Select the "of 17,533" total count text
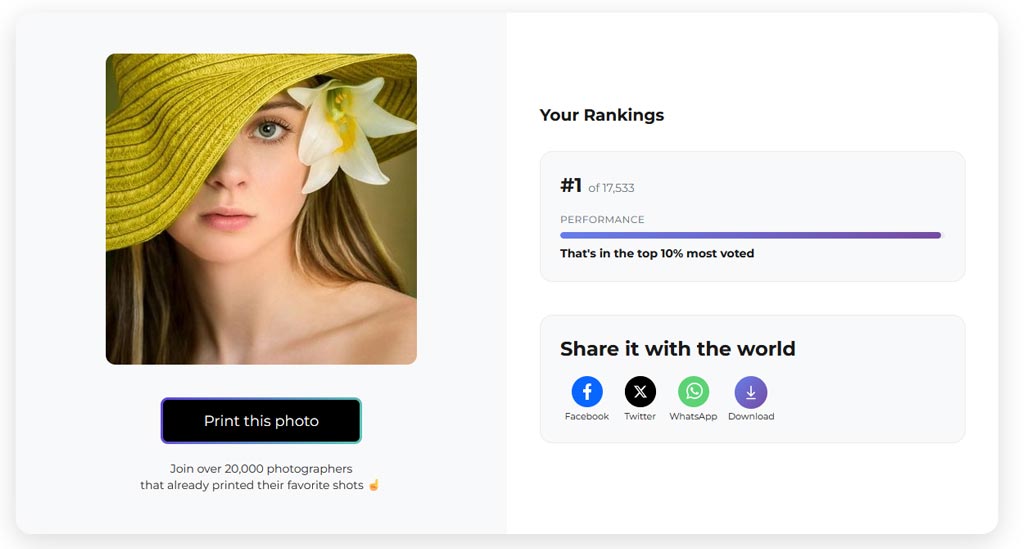 coord(611,188)
